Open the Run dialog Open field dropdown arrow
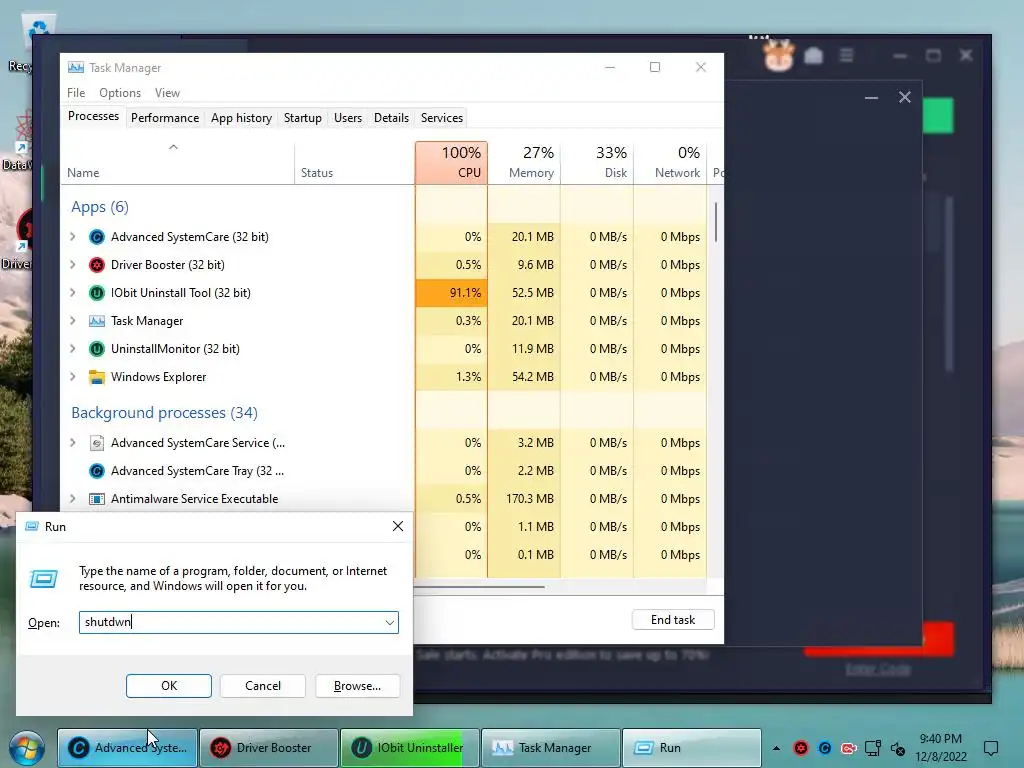The image size is (1024, 768). [x=390, y=622]
